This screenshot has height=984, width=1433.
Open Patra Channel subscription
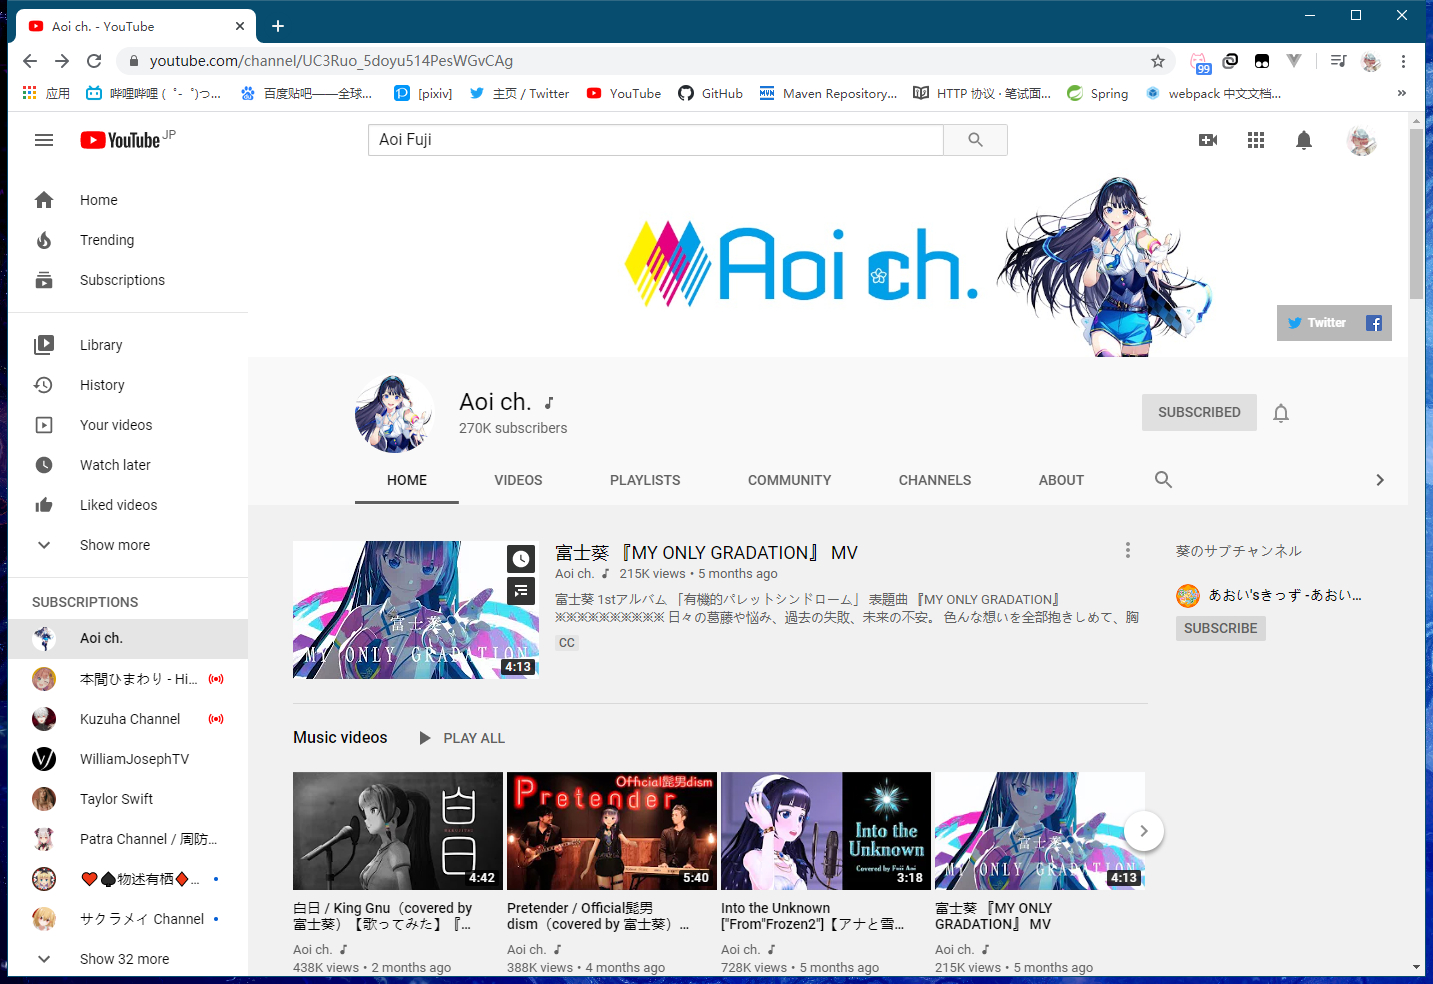pos(128,839)
